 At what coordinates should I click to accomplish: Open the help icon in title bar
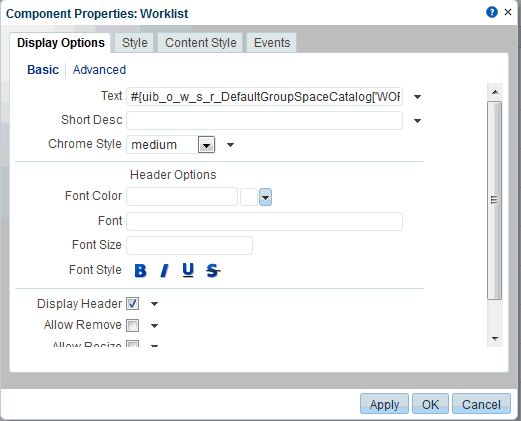[x=492, y=12]
